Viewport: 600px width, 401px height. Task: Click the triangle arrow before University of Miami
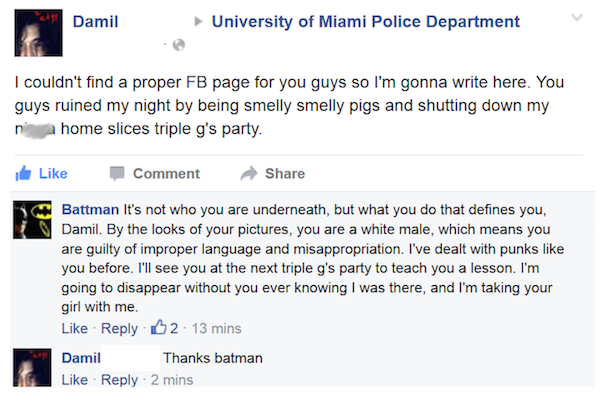(x=198, y=21)
